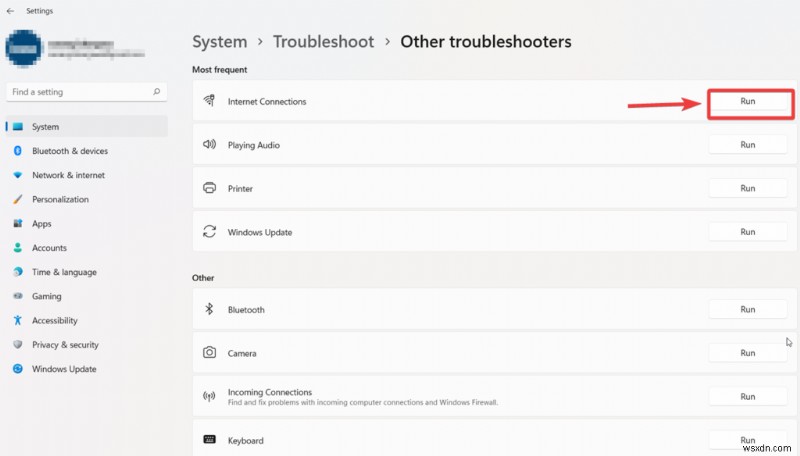Go to System in the breadcrumb
The height and width of the screenshot is (456, 800).
[219, 42]
